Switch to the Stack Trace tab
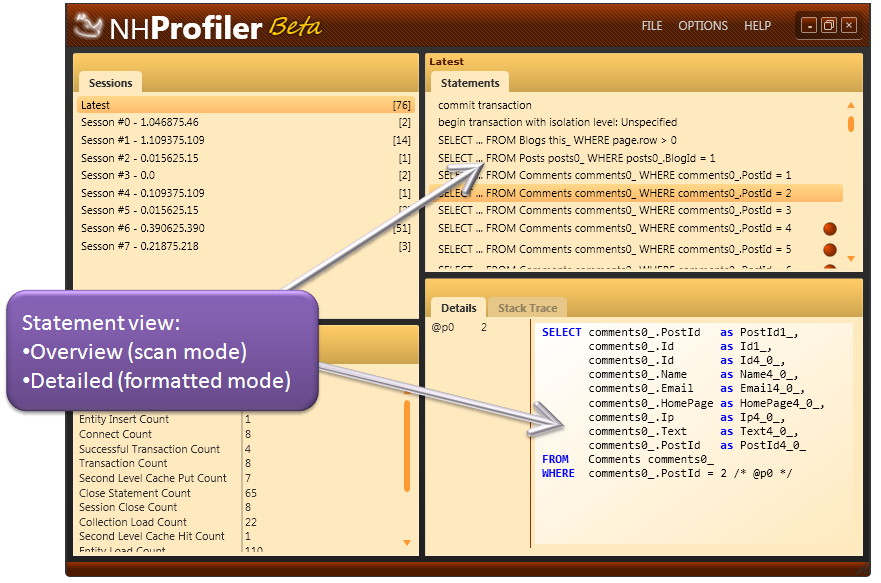 point(528,308)
